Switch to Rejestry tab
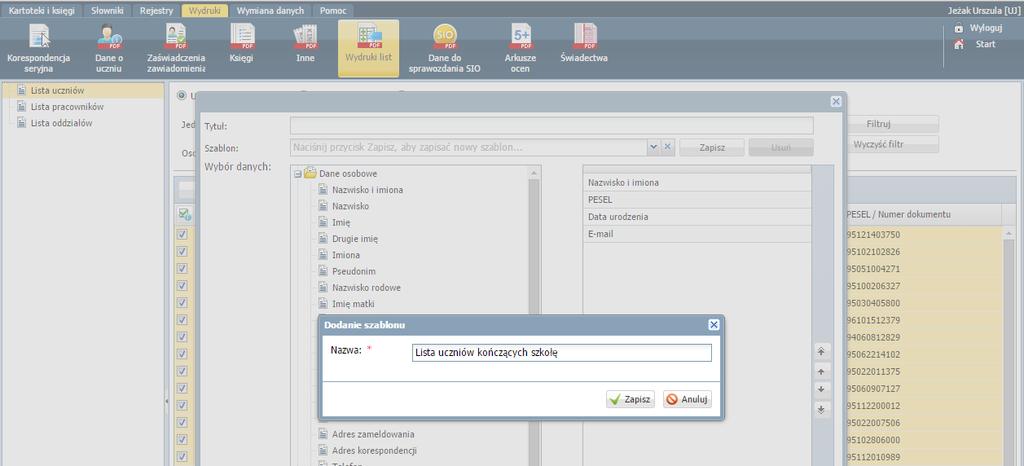Screen dimensions: 1024x466 tap(157, 11)
